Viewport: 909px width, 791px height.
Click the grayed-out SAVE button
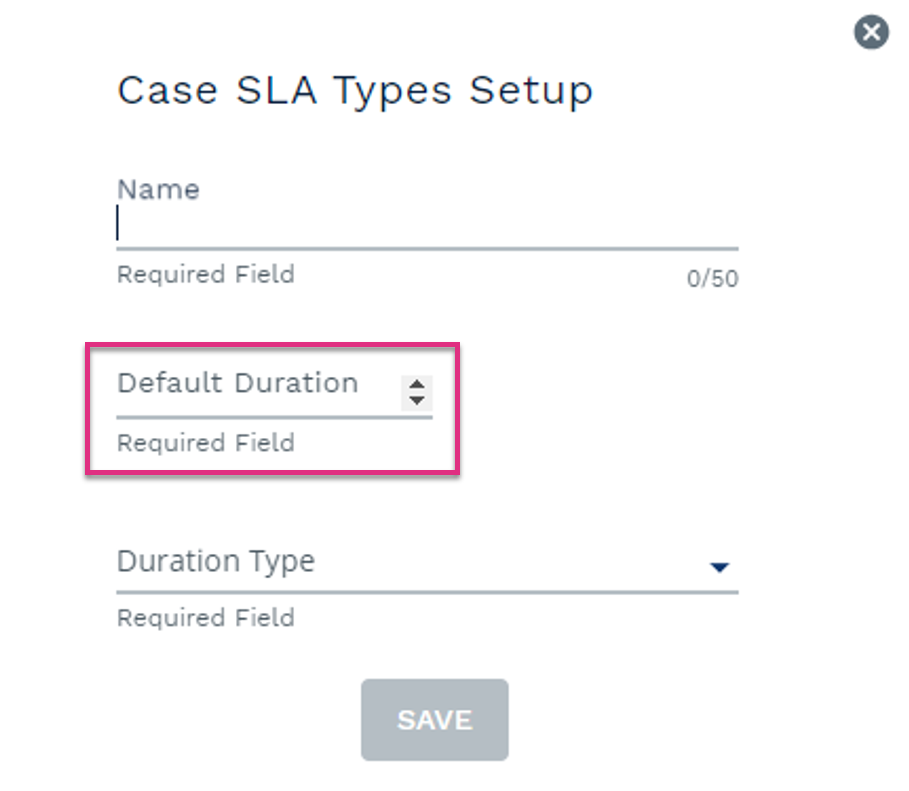[435, 720]
